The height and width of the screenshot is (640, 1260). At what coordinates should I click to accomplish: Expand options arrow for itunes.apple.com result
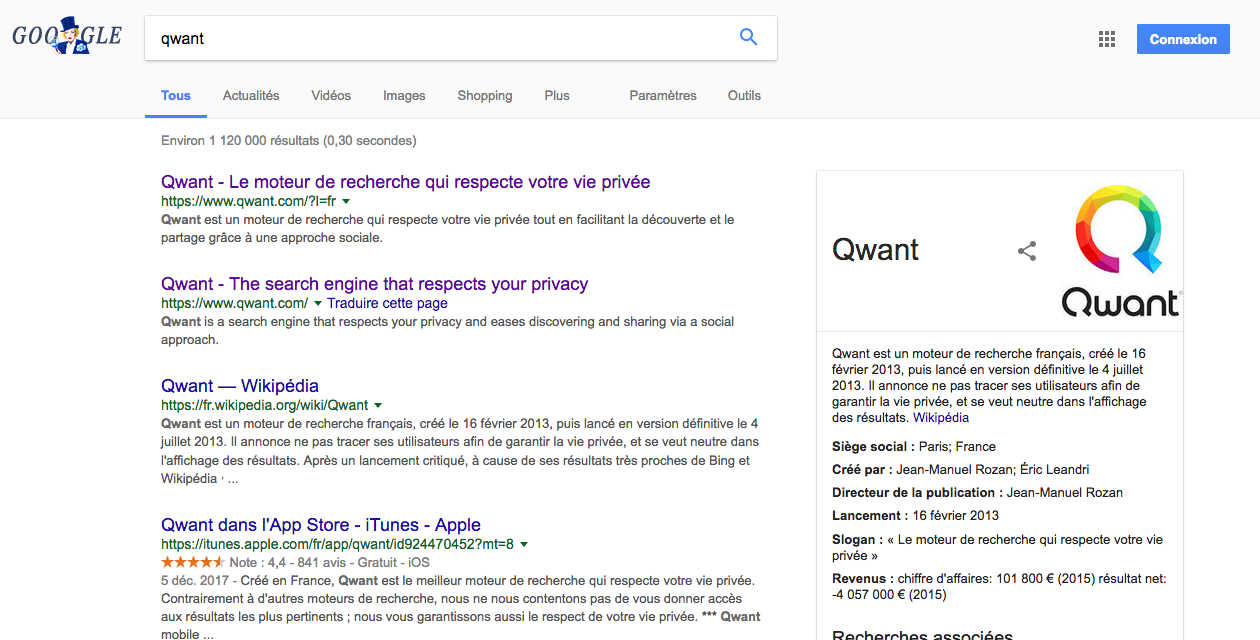pos(524,544)
